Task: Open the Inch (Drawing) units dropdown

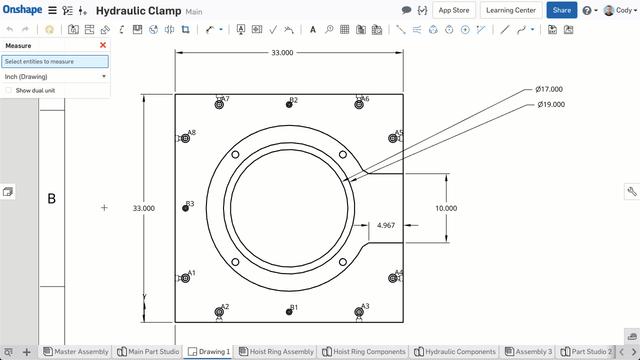Action: [55, 76]
